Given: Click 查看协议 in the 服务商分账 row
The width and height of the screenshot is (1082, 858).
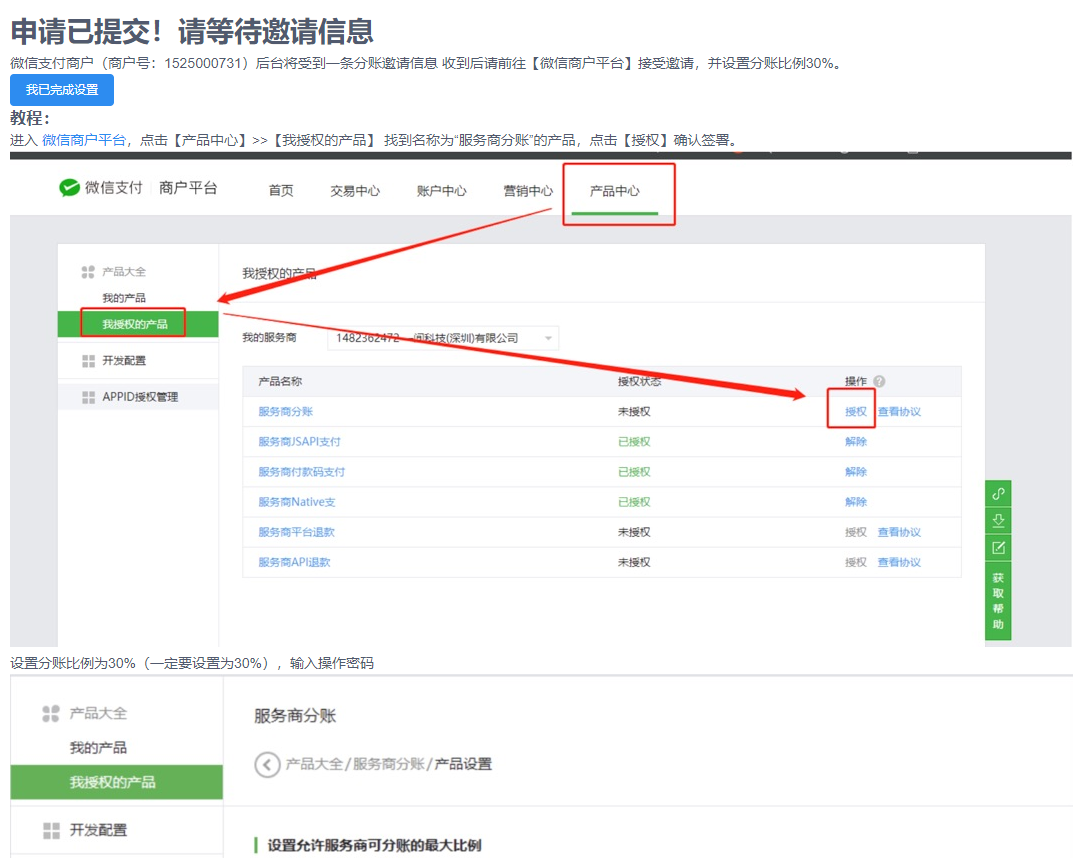Looking at the screenshot, I should coord(899,411).
